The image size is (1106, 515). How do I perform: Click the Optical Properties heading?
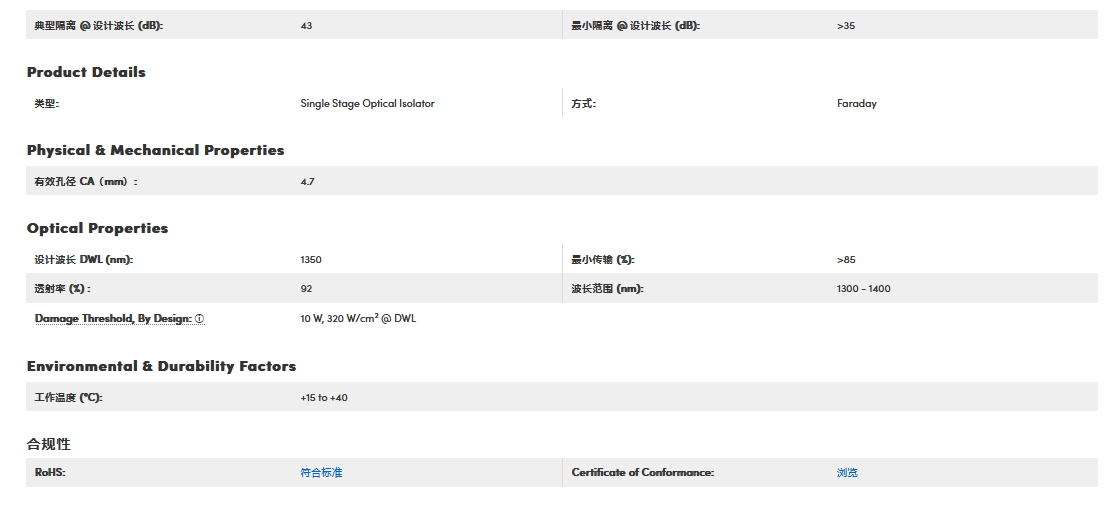97,228
